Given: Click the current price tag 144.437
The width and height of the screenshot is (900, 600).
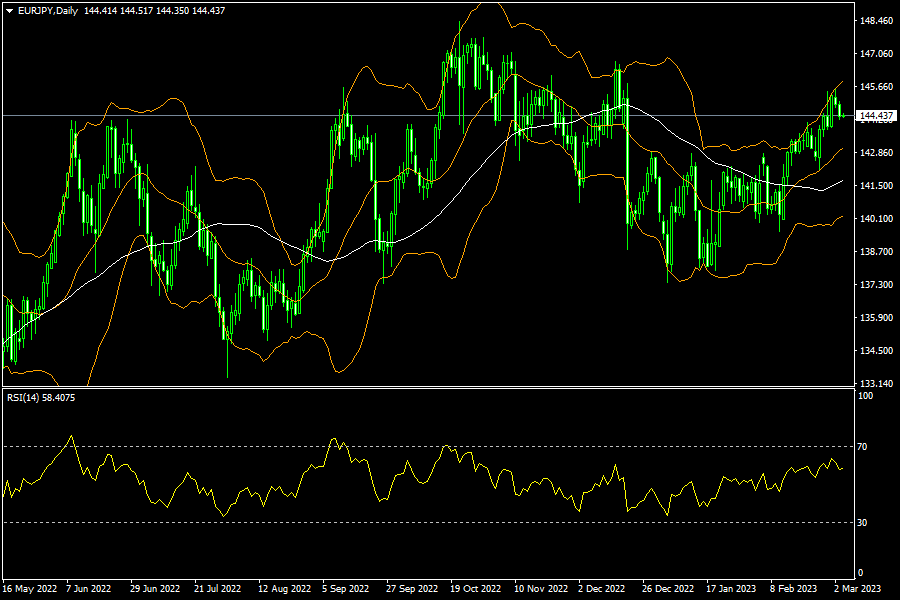Looking at the screenshot, I should click(x=876, y=116).
